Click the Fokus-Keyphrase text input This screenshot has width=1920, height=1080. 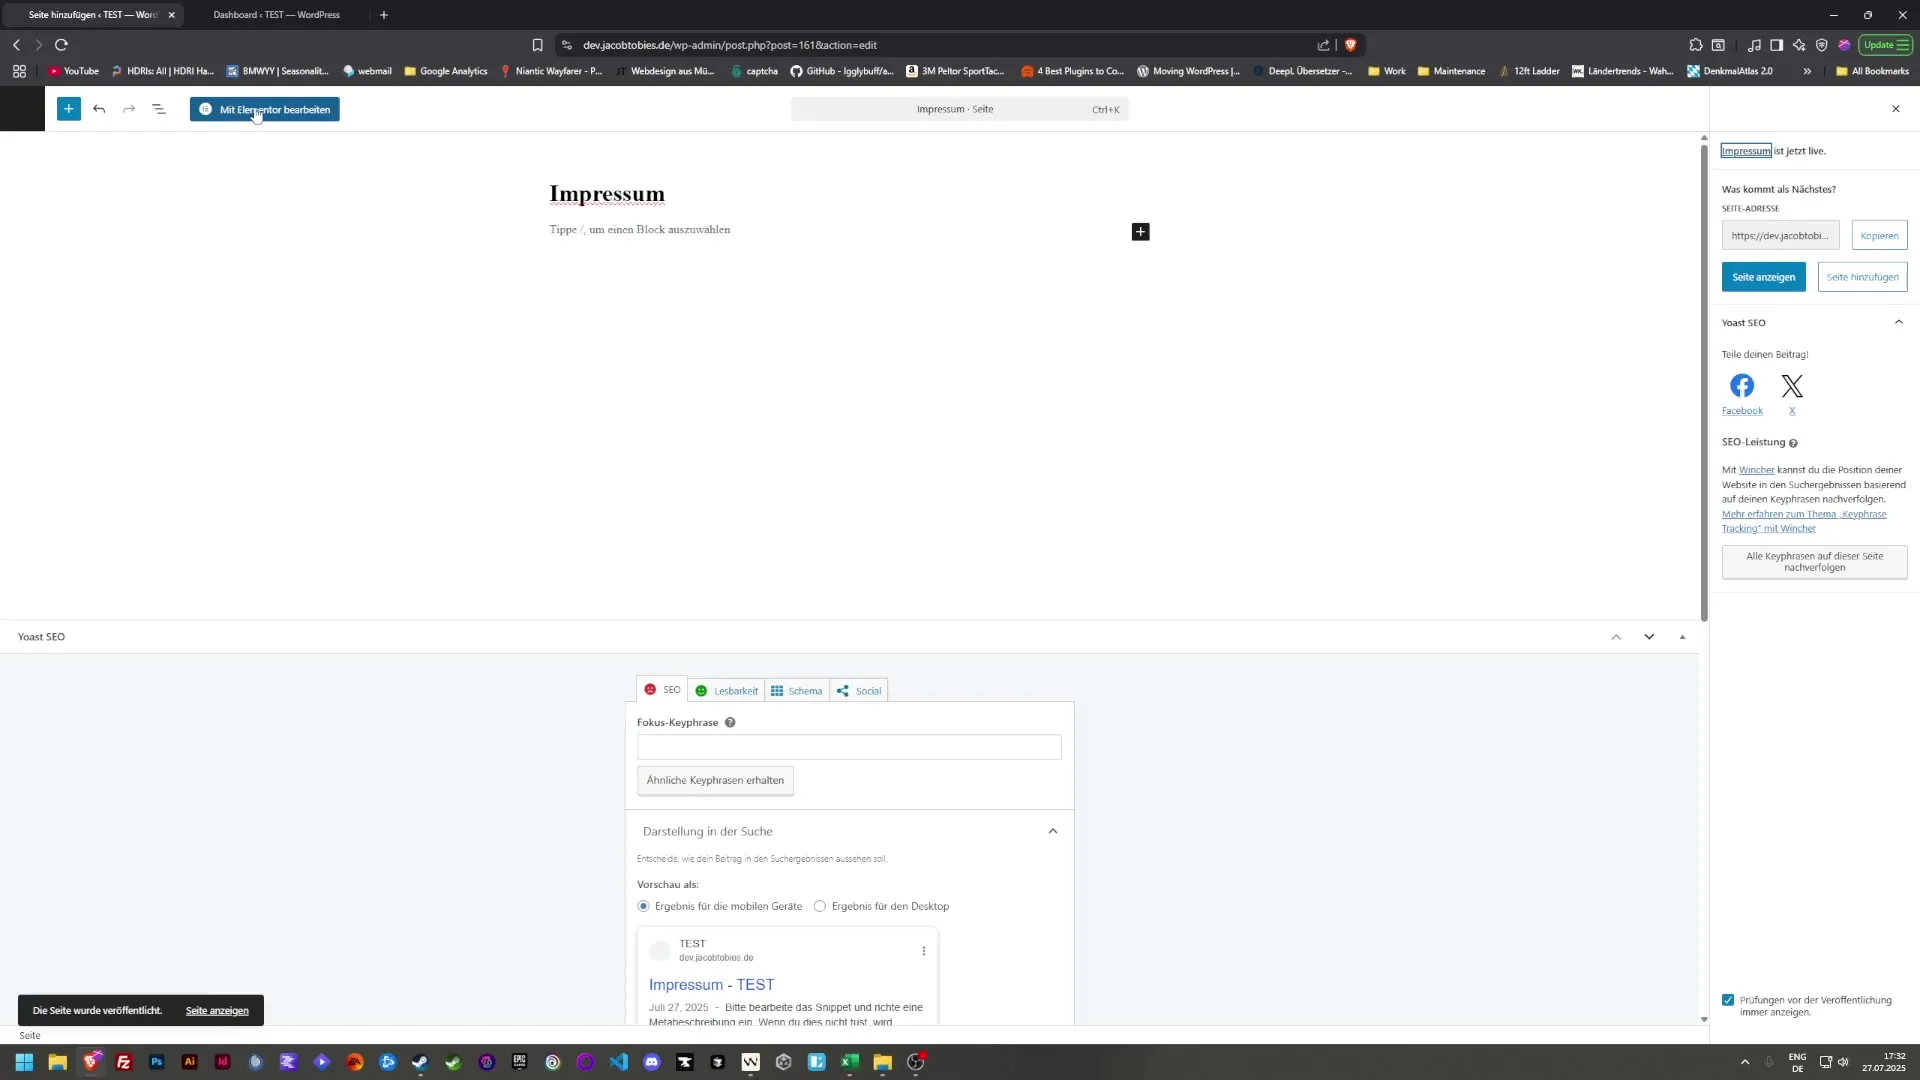click(849, 747)
